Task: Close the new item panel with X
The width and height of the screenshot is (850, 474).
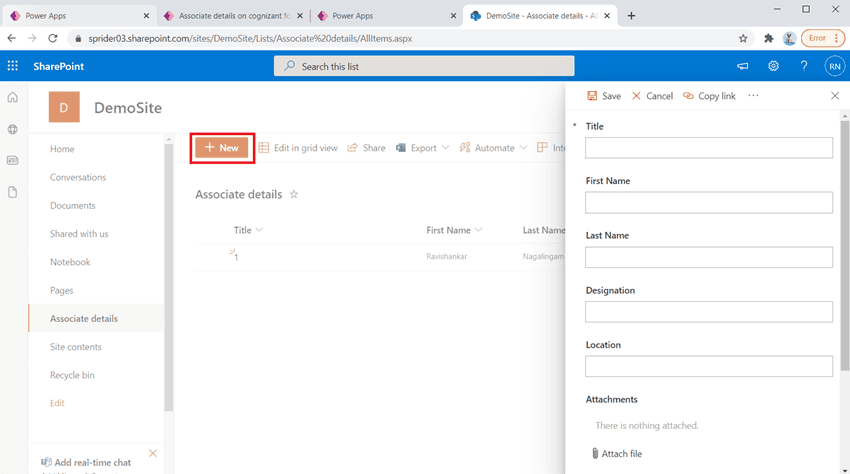Action: click(x=835, y=96)
